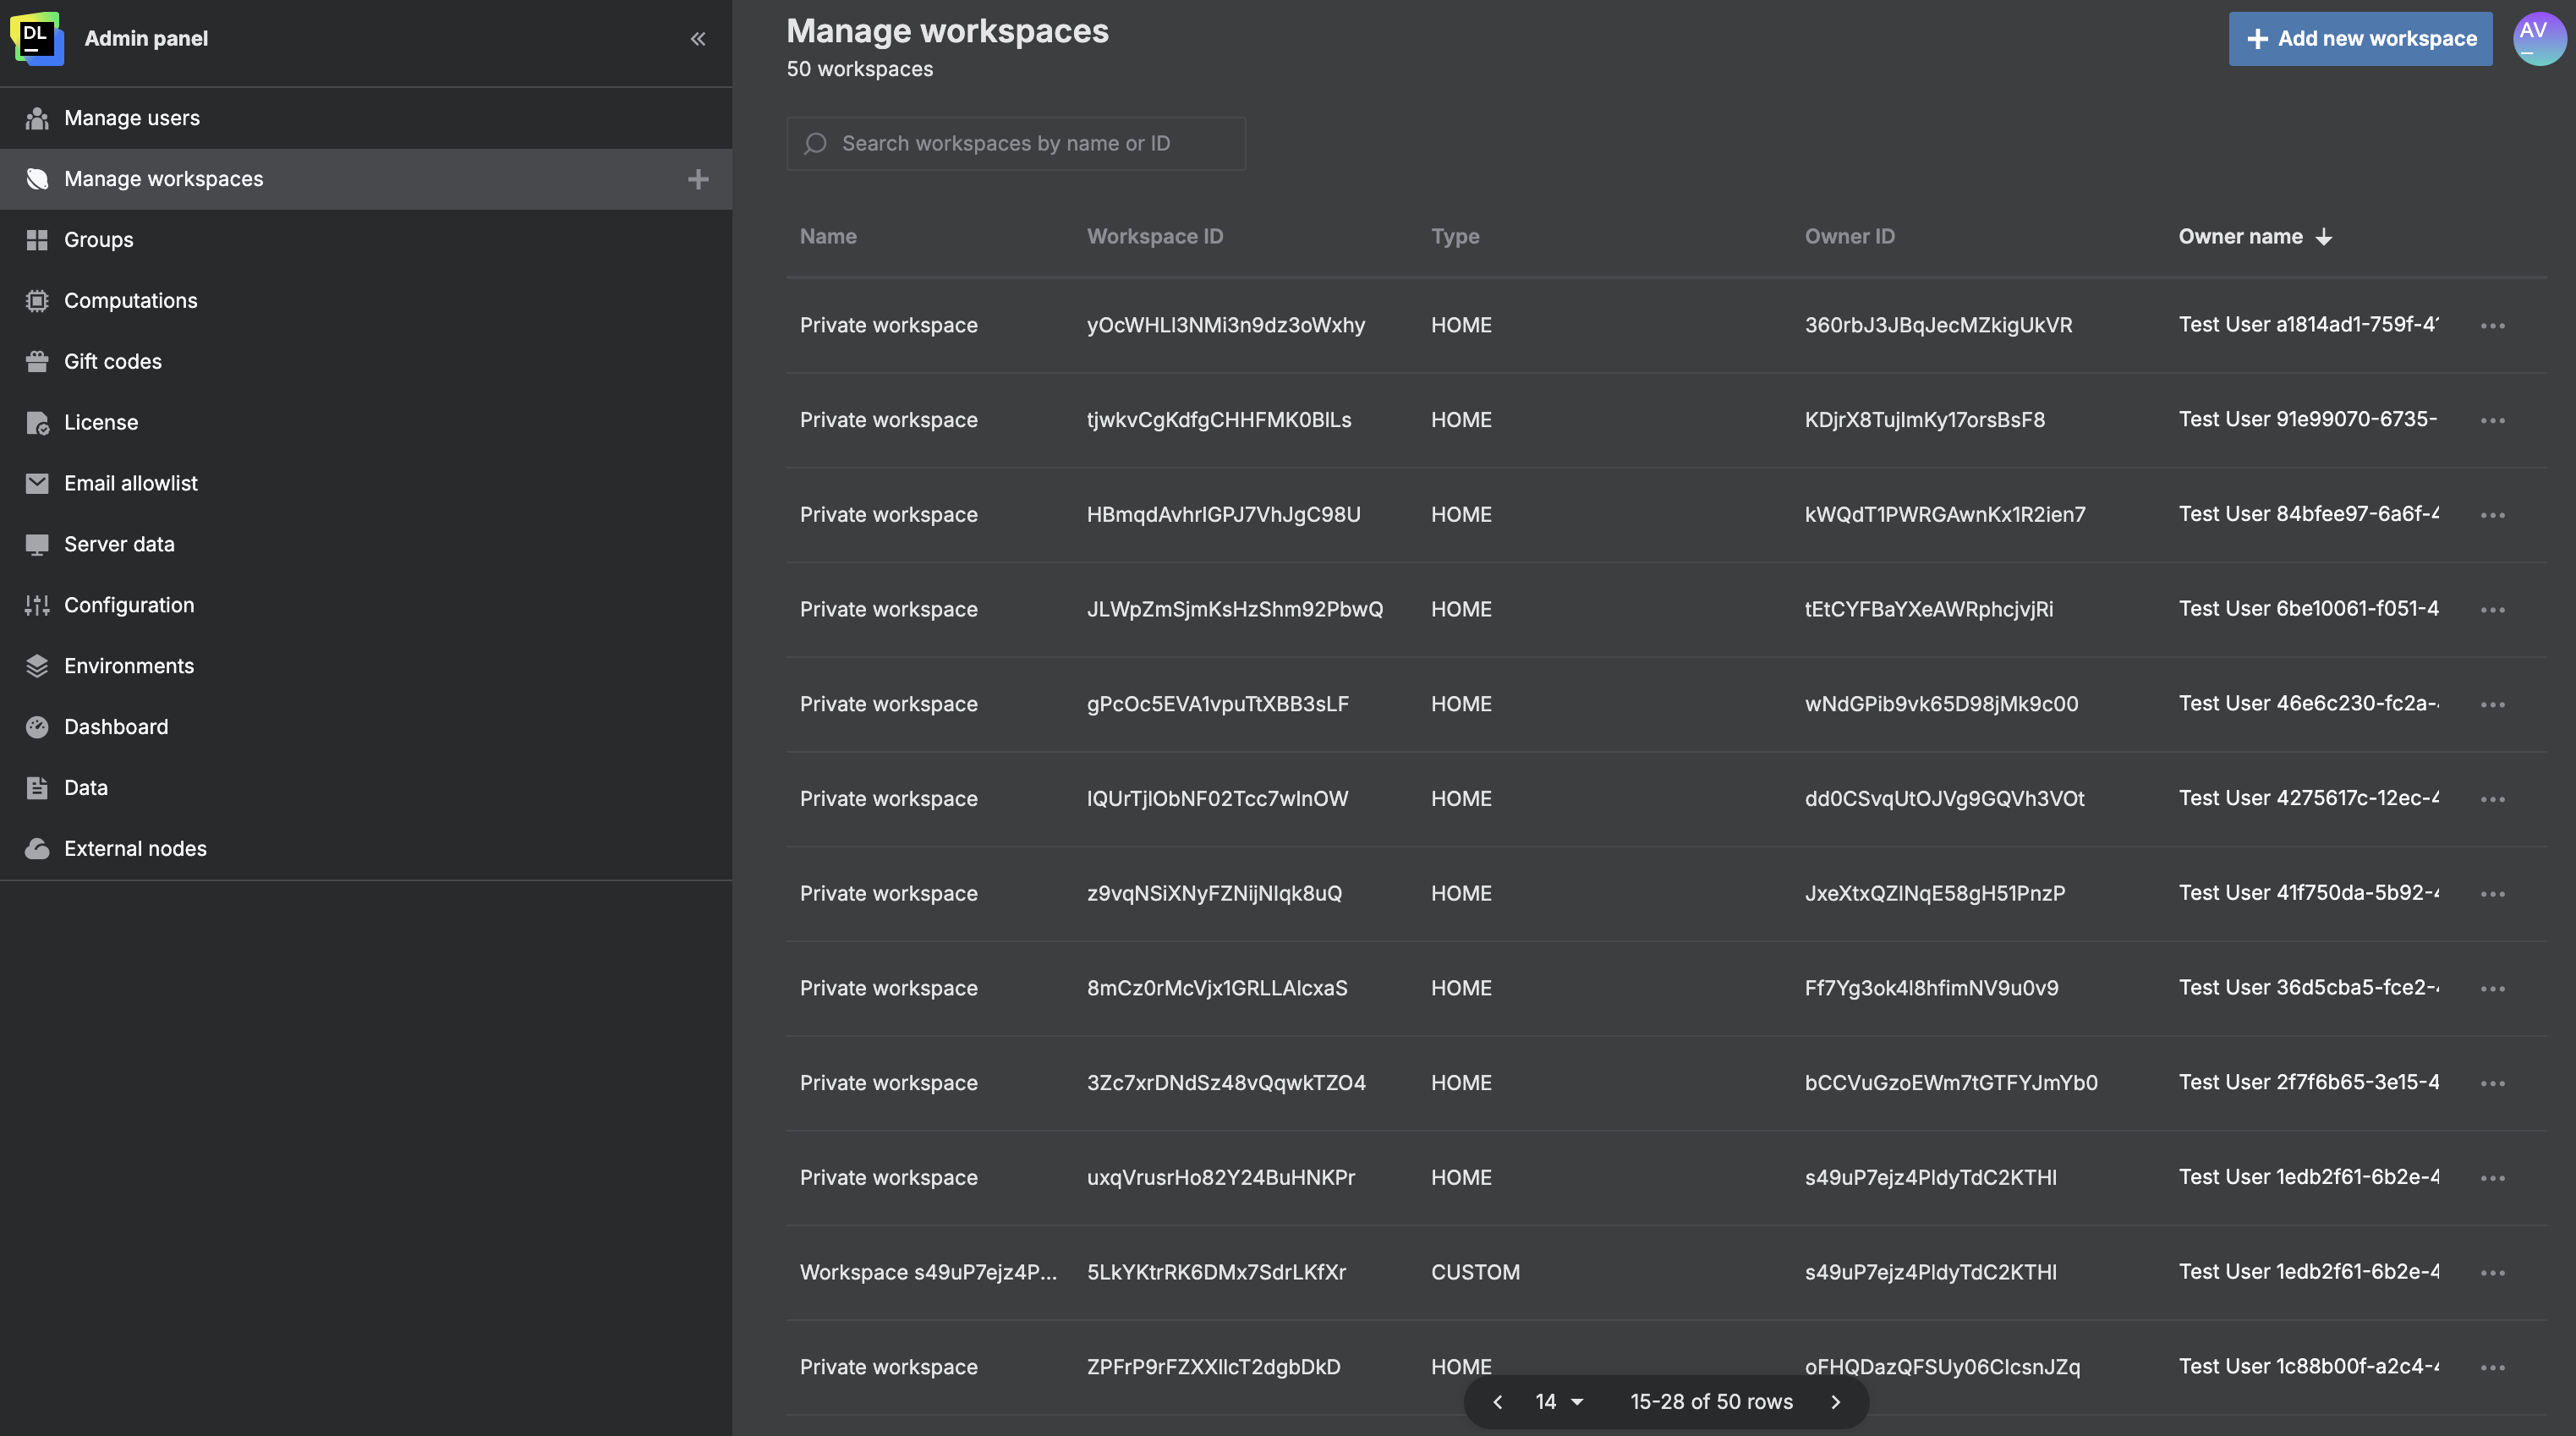The width and height of the screenshot is (2576, 1436).
Task: Select the Environments layers icon
Action: click(37, 665)
